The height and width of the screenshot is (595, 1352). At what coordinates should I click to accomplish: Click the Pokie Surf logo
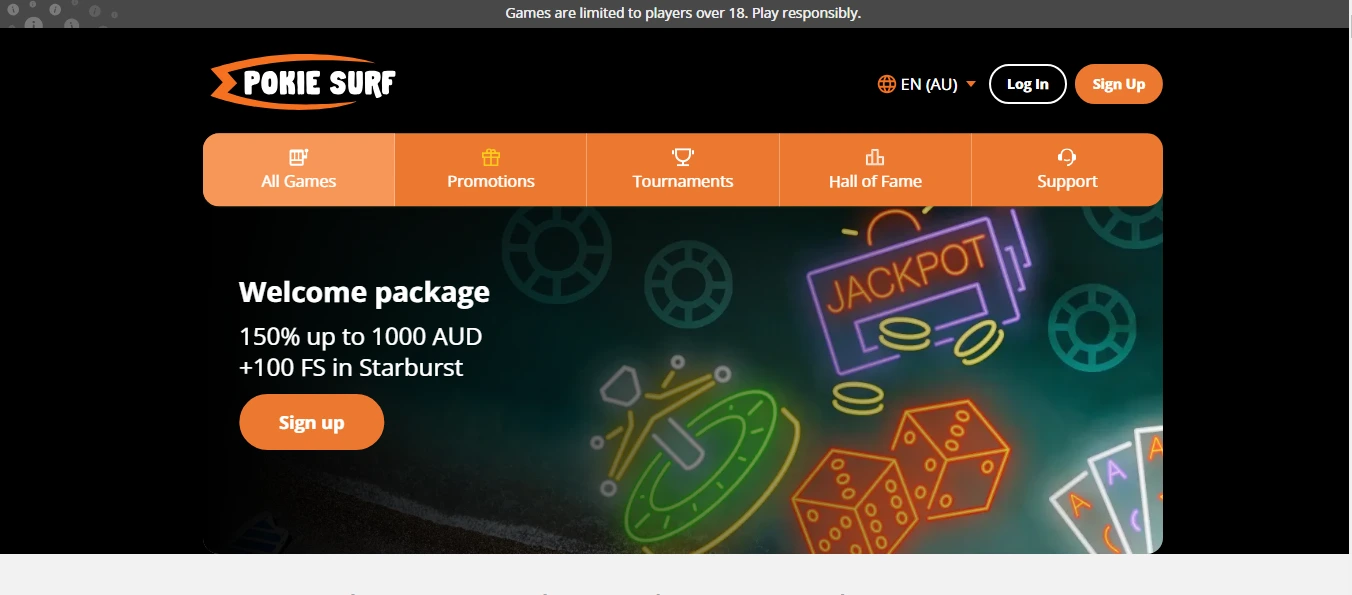[304, 82]
